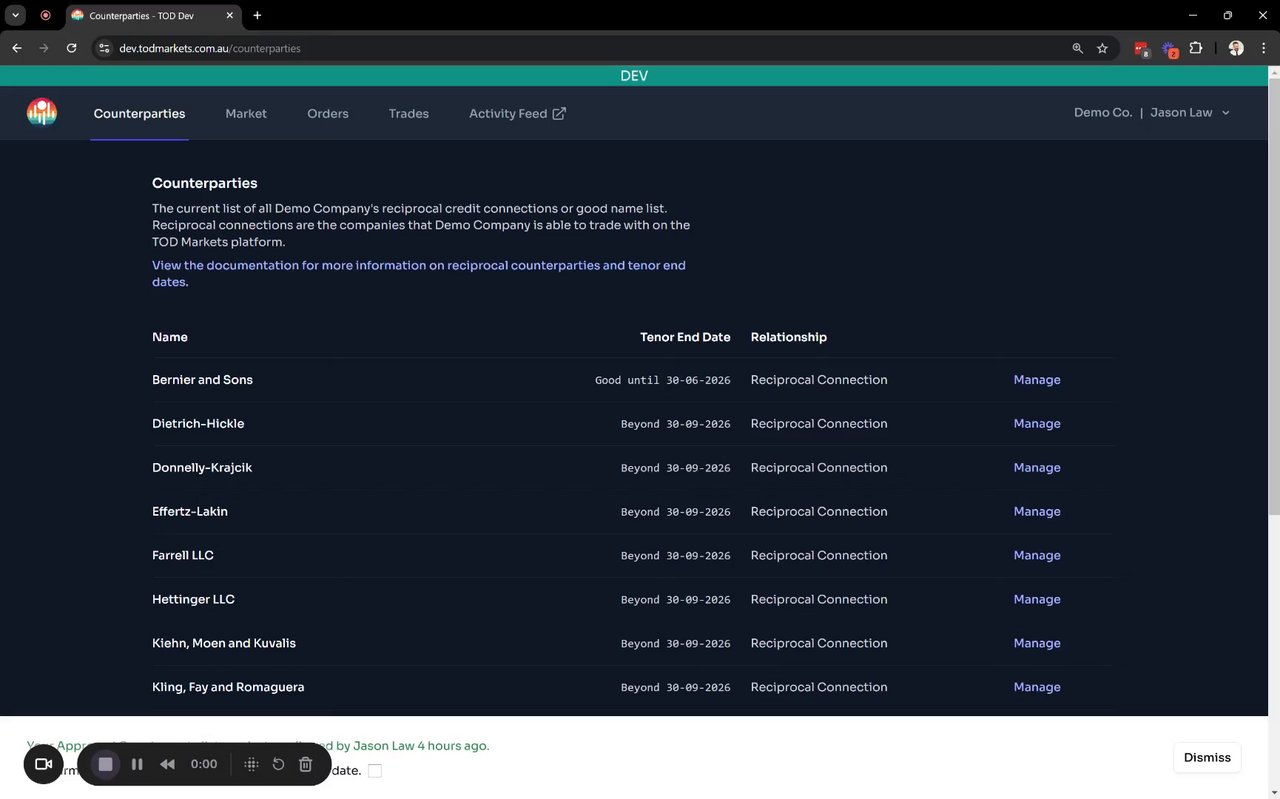The height and width of the screenshot is (799, 1280).
Task: Click the 'Tenor End Date' column header
Action: (x=685, y=337)
